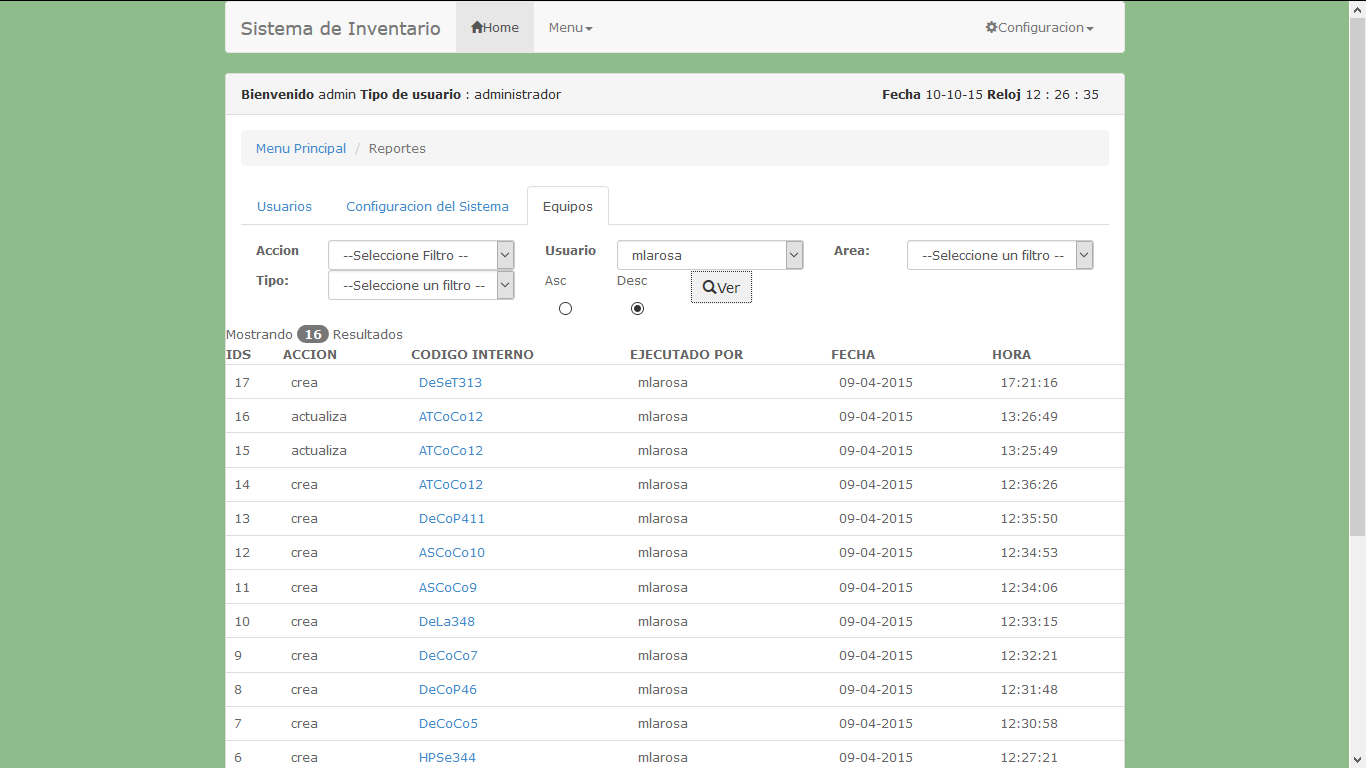
Task: Open the Accion filter dropdown
Action: (x=421, y=255)
